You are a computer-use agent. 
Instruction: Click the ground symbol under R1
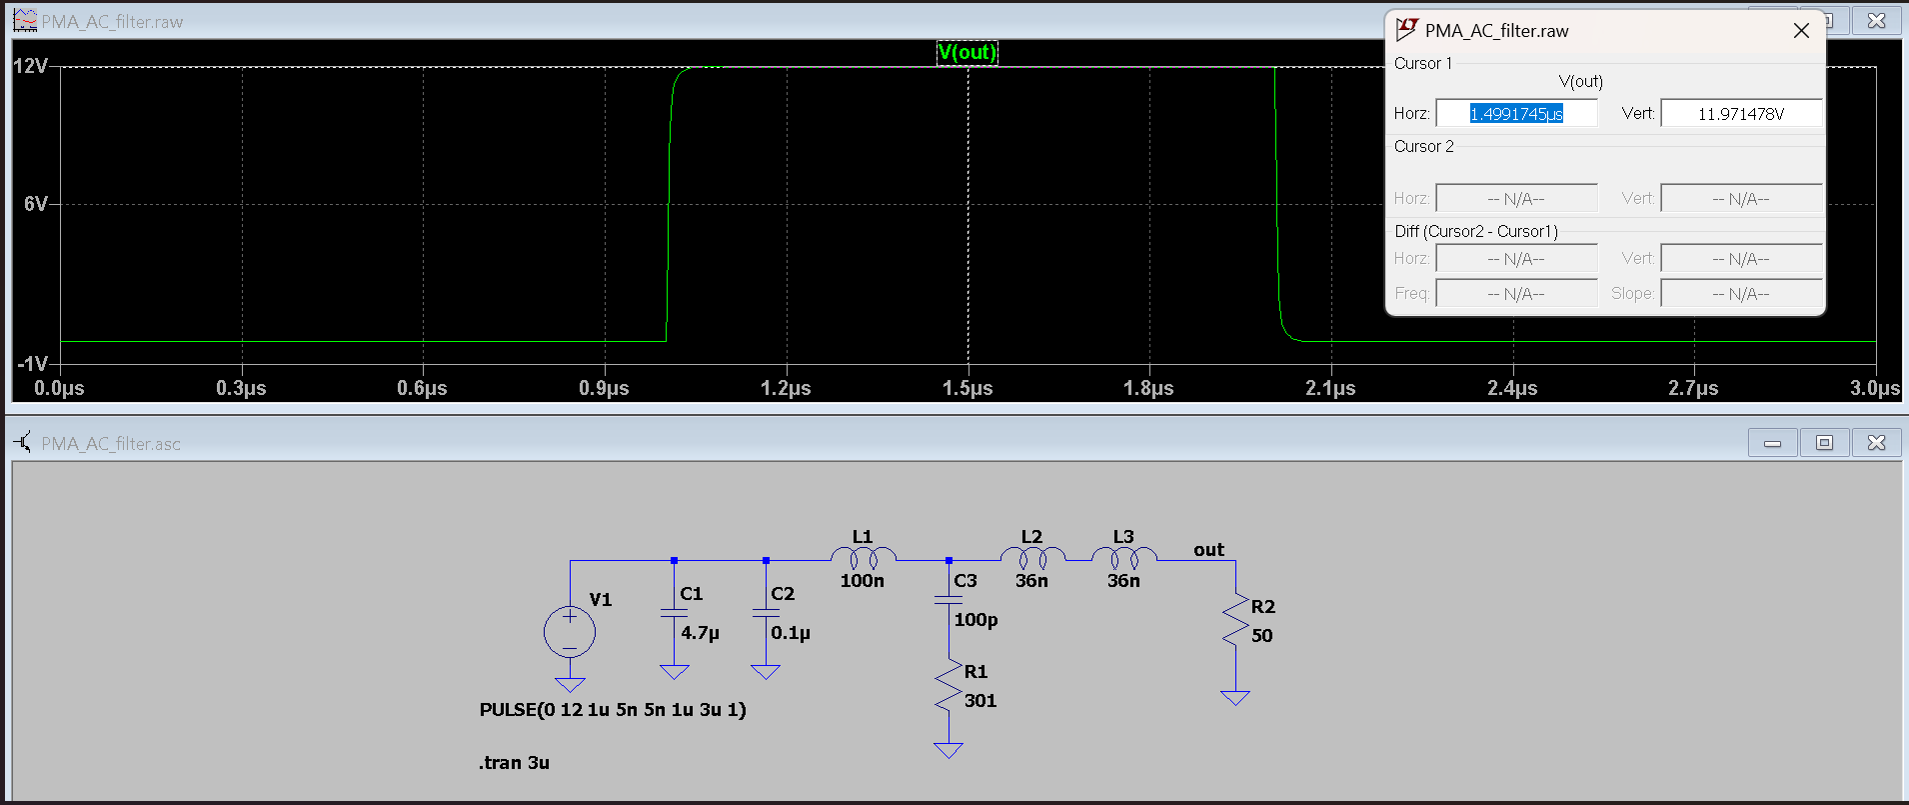click(948, 750)
